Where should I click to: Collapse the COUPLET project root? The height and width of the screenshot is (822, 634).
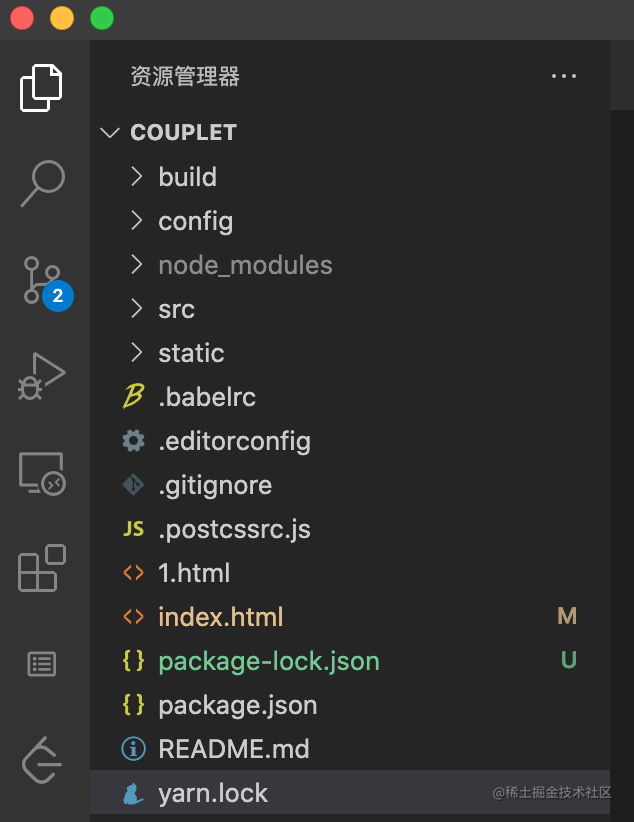point(182,133)
